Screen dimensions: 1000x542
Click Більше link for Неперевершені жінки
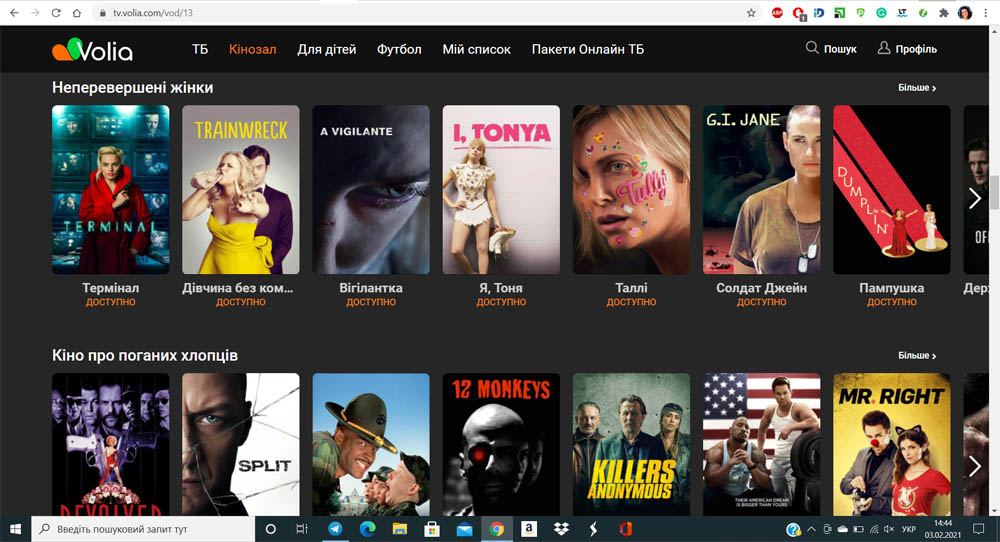[917, 87]
